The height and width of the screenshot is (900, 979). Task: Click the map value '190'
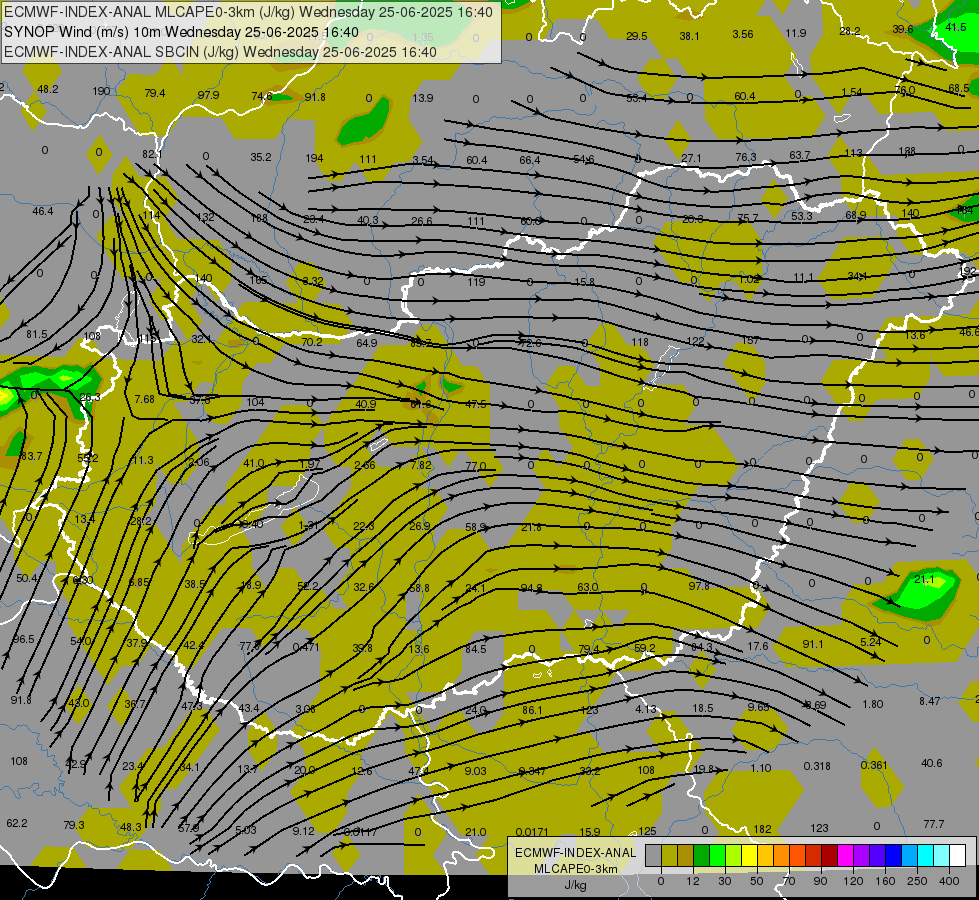[101, 91]
